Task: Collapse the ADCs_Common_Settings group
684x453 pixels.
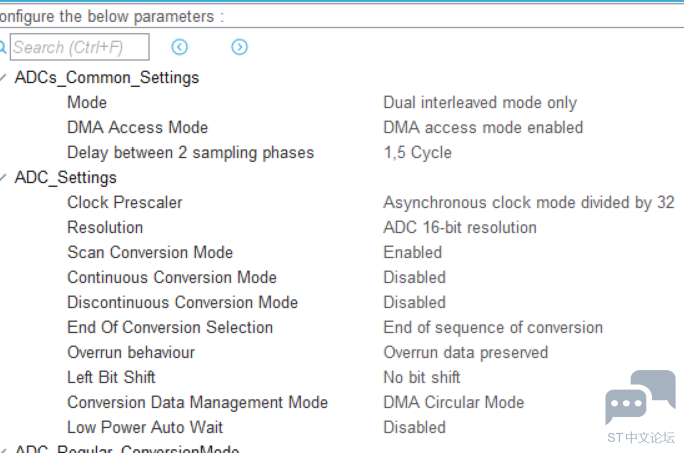Action: click(x=4, y=77)
